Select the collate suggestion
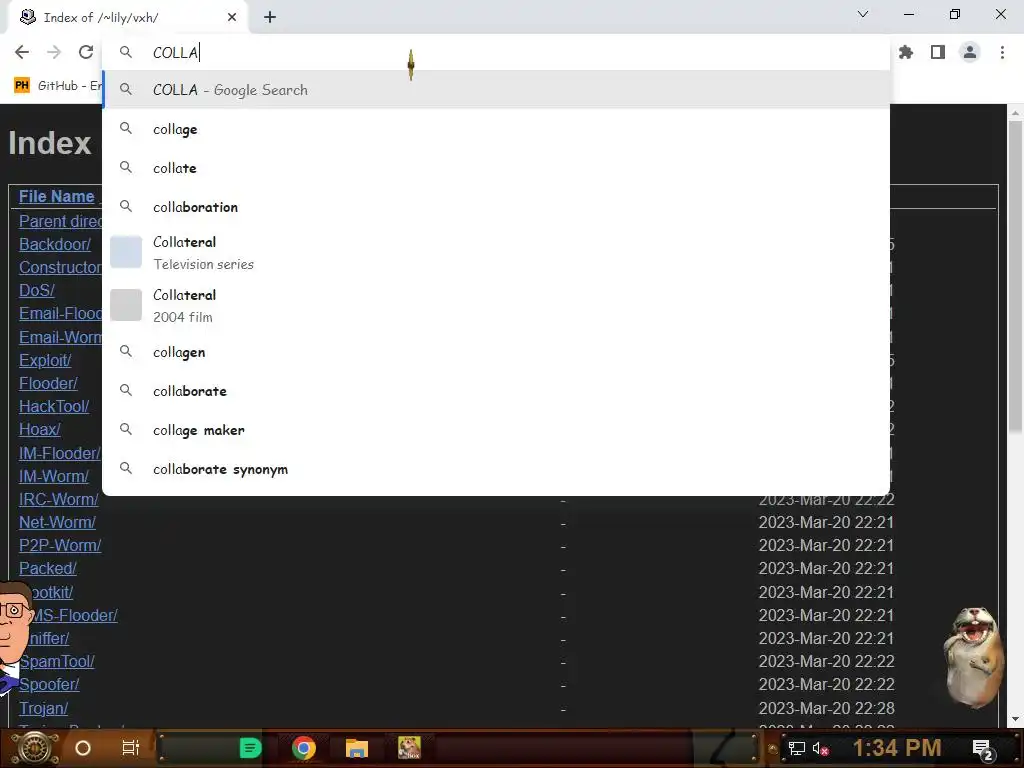Screen dimensions: 1024x768 click(x=496, y=168)
